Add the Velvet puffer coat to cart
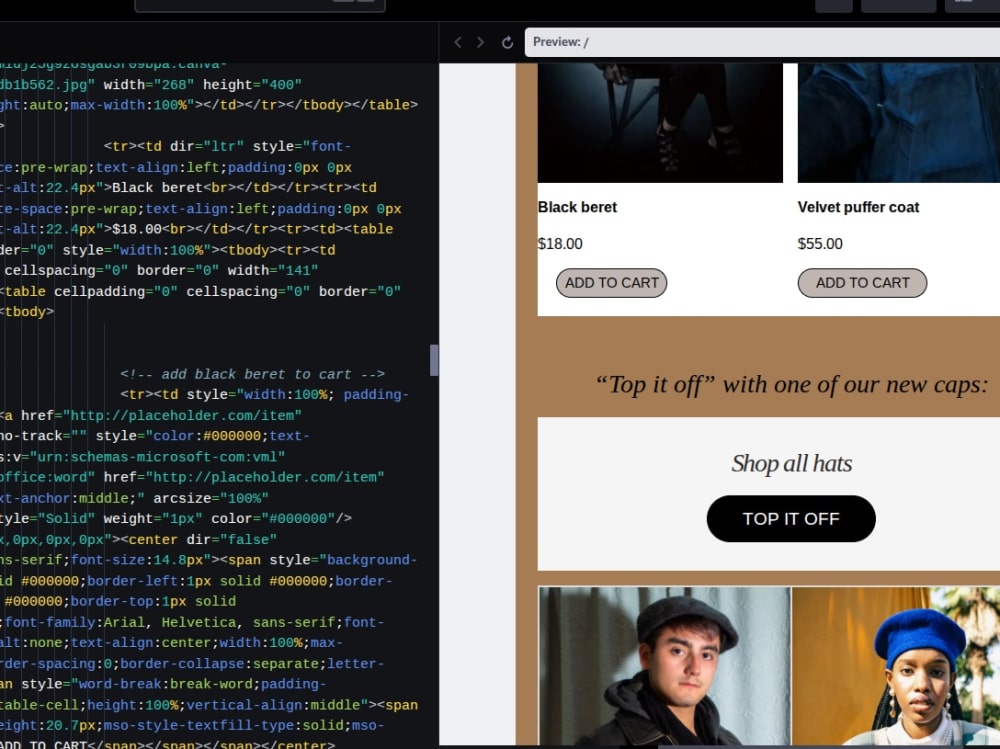Viewport: 1000px width, 749px height. coord(862,283)
